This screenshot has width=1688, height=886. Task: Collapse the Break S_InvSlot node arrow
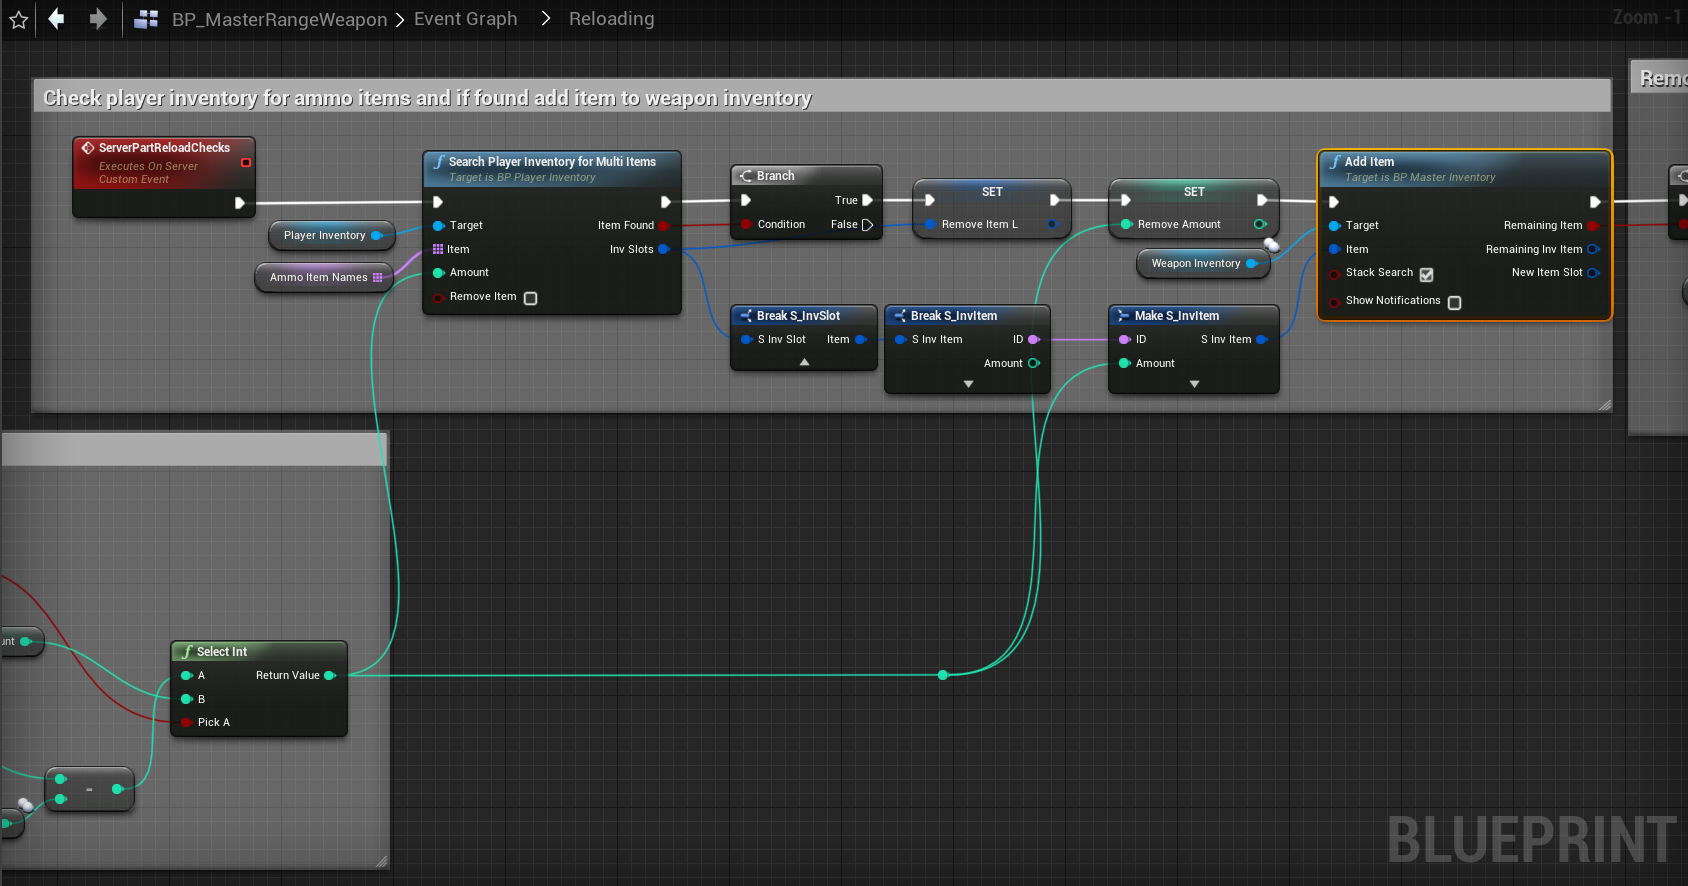[804, 363]
